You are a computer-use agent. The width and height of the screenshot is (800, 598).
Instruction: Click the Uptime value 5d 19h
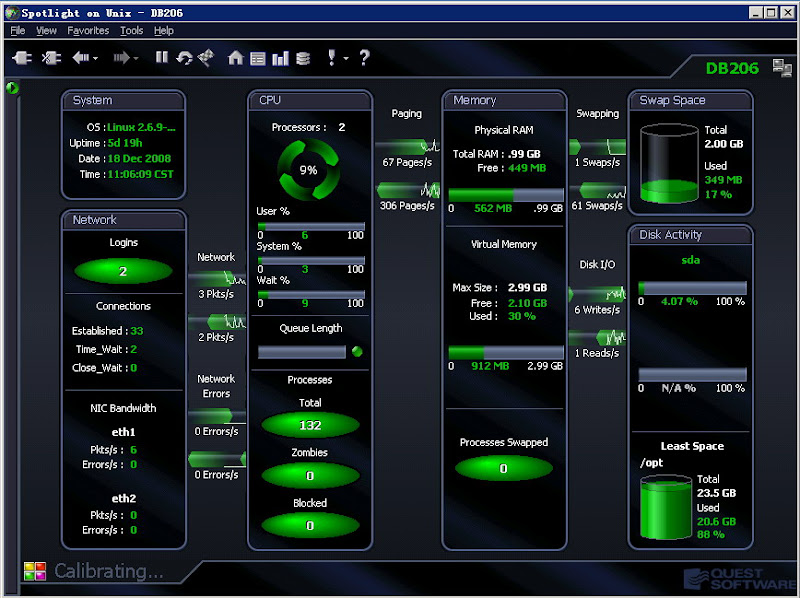(x=125, y=143)
